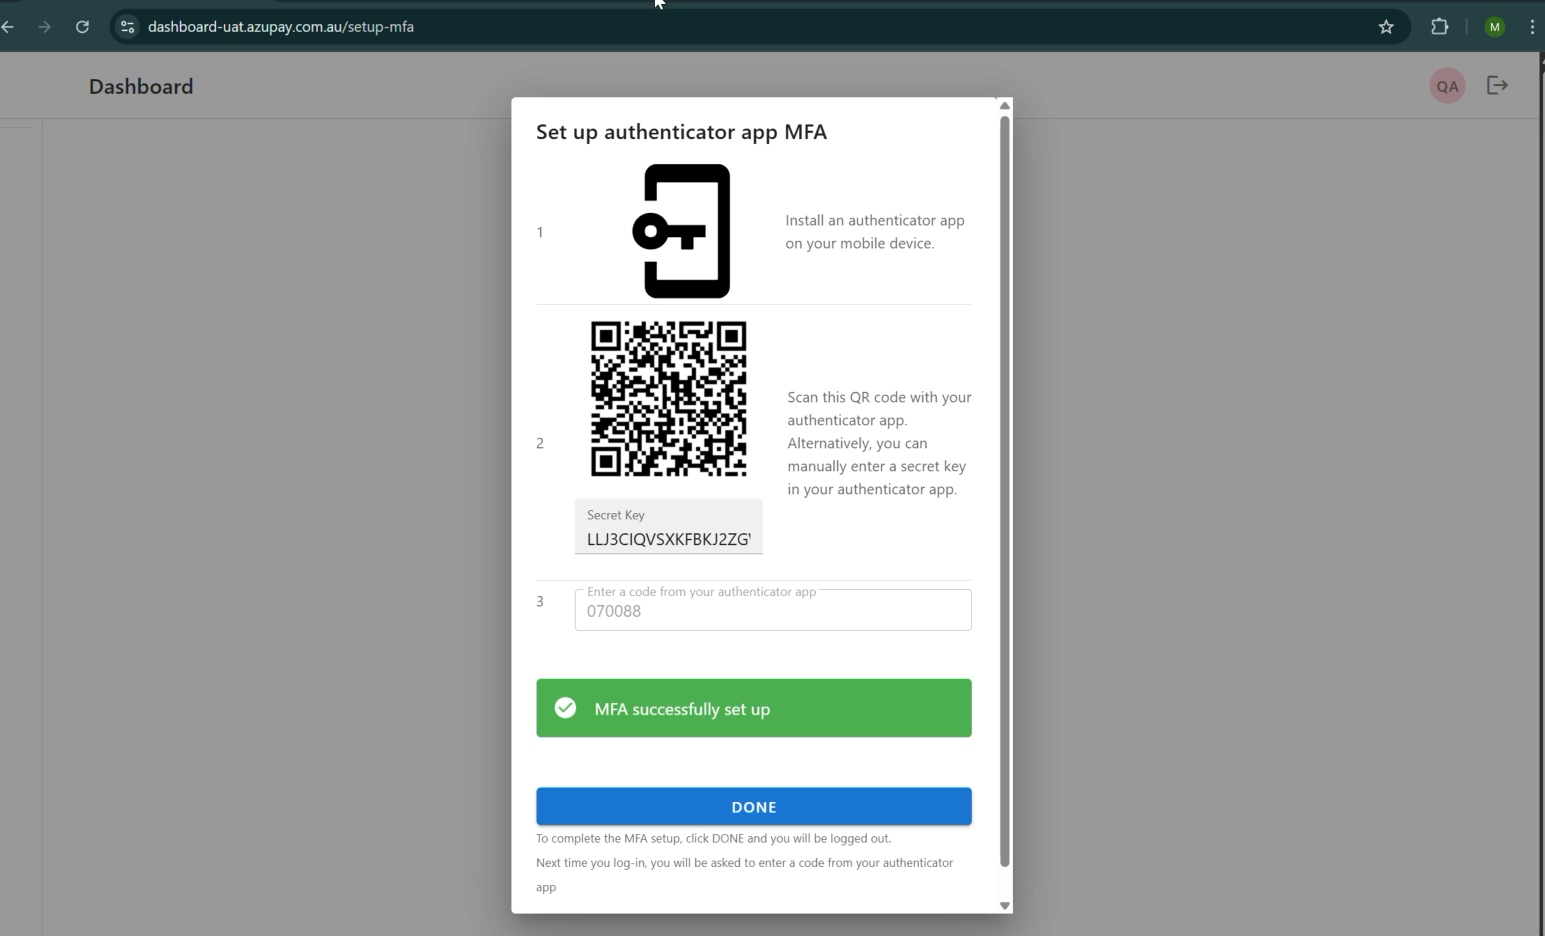
Task: Click the logout icon in dashboard header
Action: point(1497,85)
